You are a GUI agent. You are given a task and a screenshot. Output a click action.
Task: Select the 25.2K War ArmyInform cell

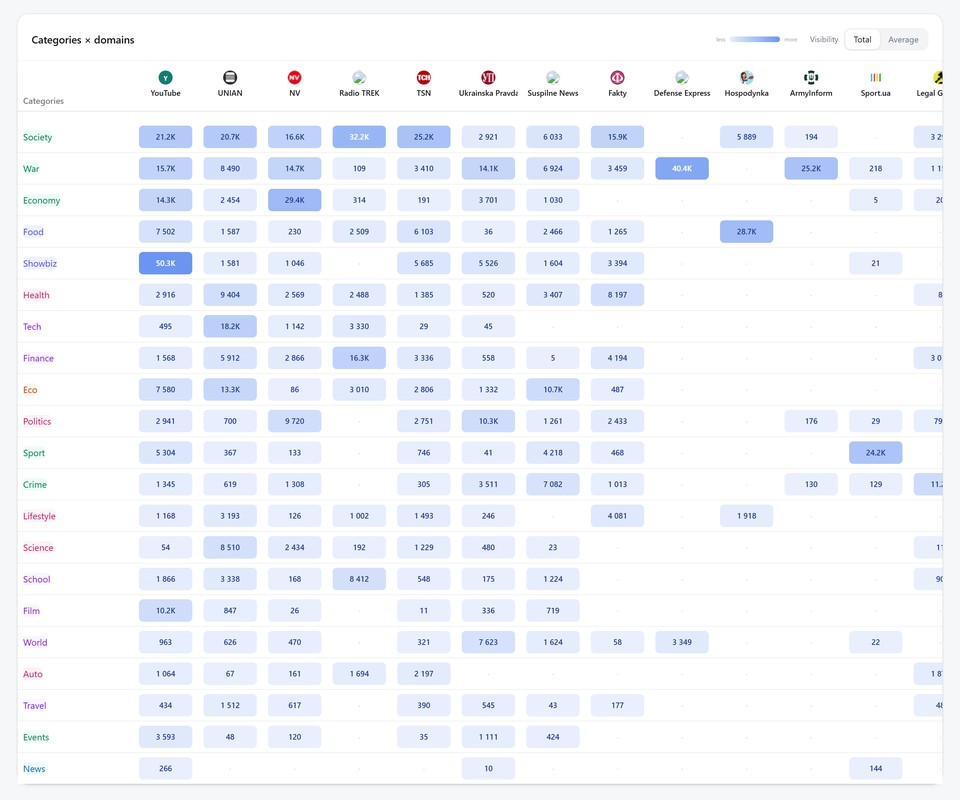tap(811, 168)
